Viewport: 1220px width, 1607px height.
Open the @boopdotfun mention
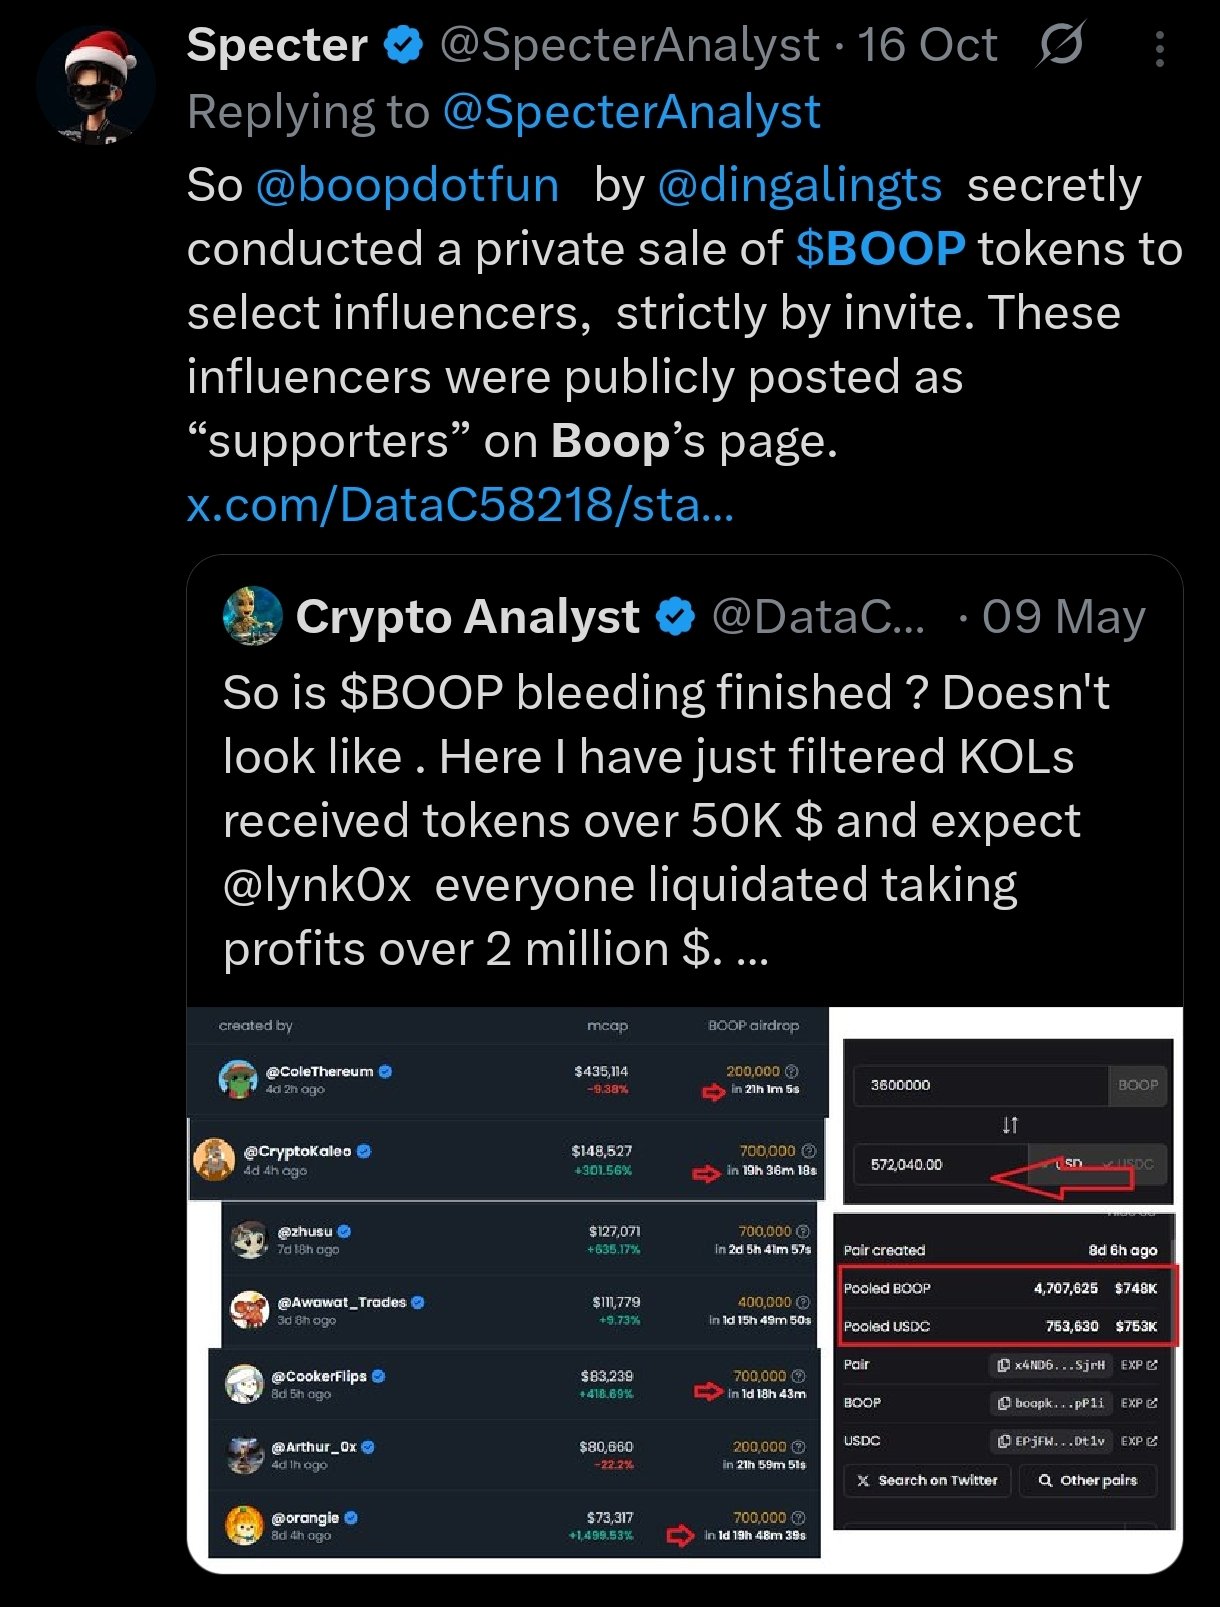pyautogui.click(x=407, y=185)
